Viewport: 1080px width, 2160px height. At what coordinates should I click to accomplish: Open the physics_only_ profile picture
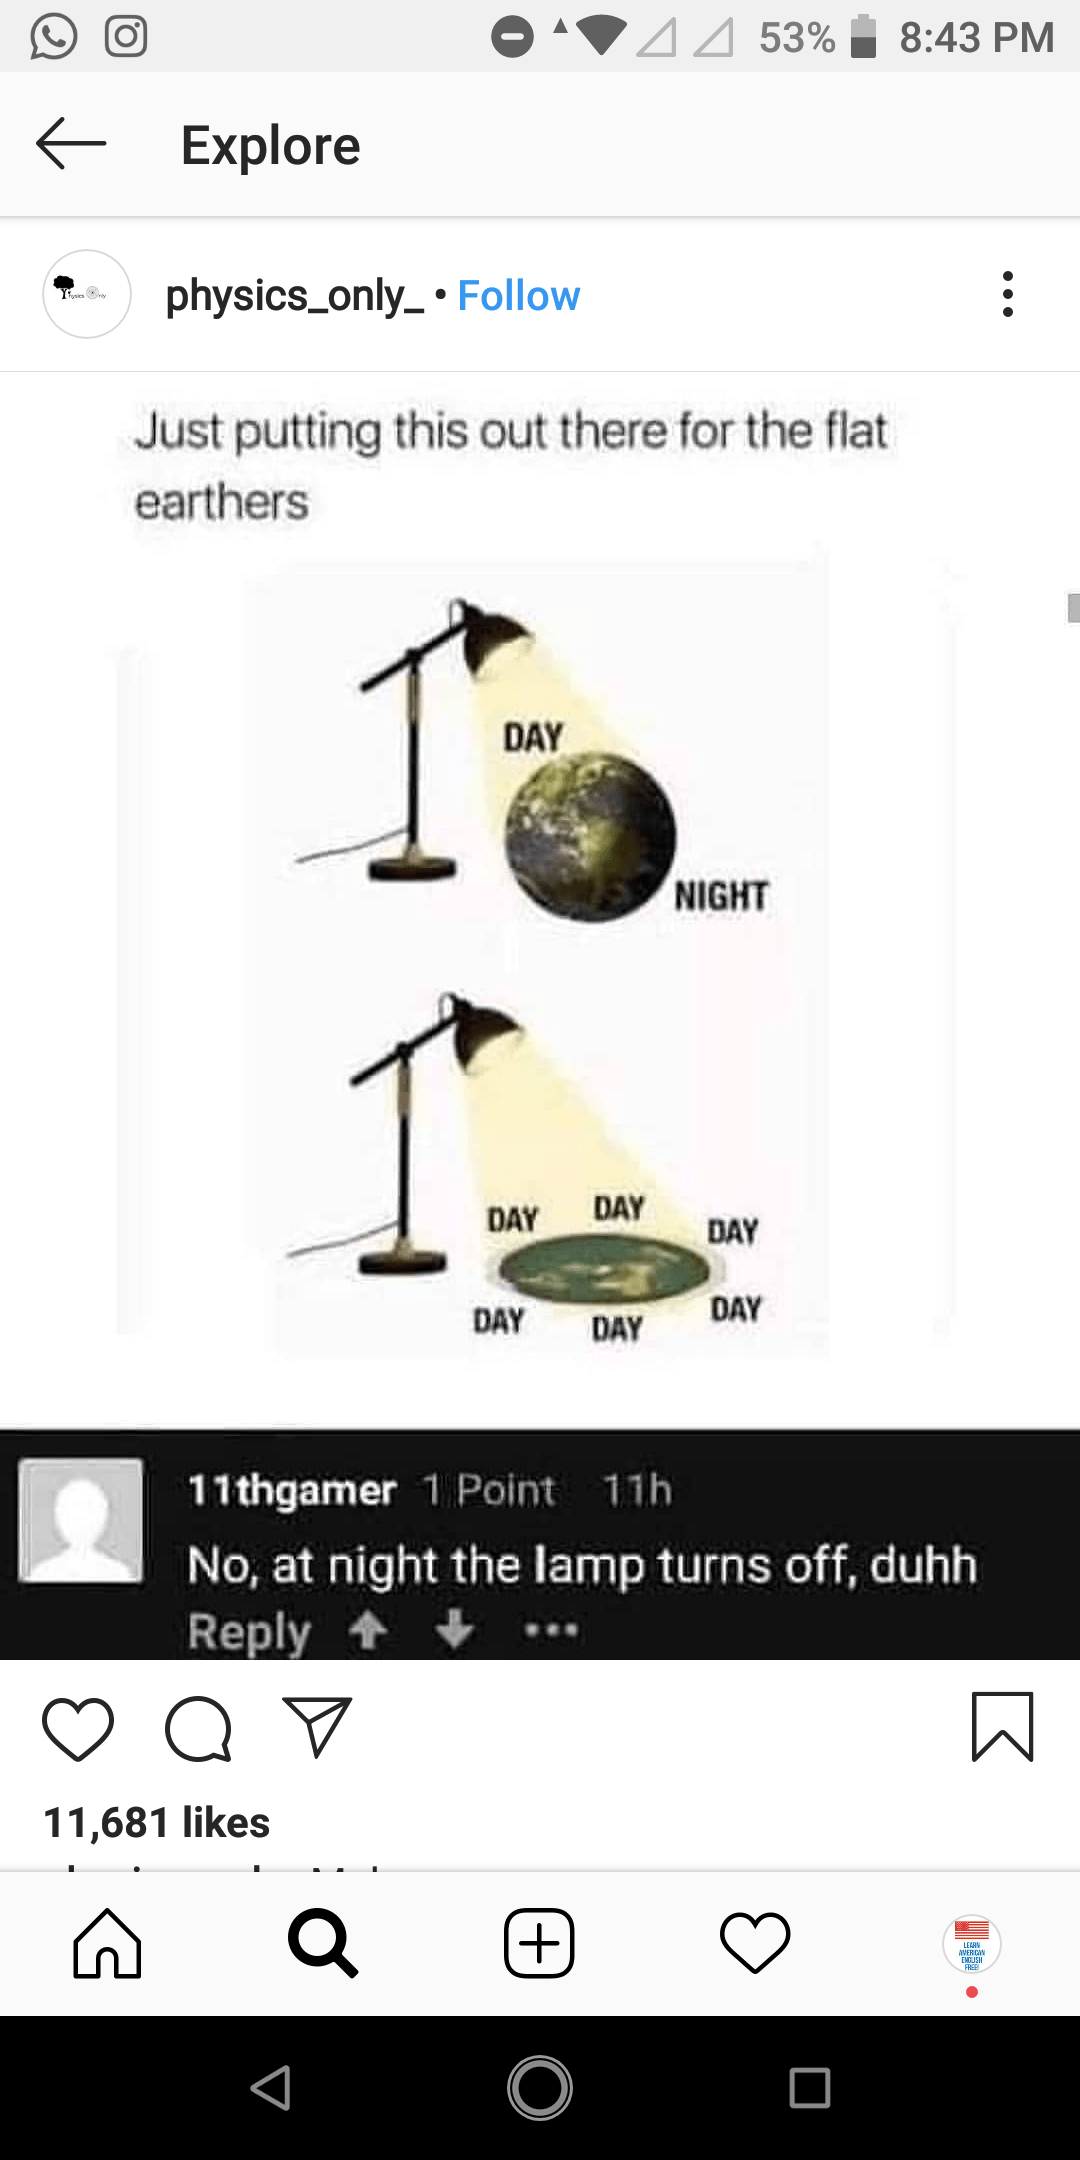87,294
